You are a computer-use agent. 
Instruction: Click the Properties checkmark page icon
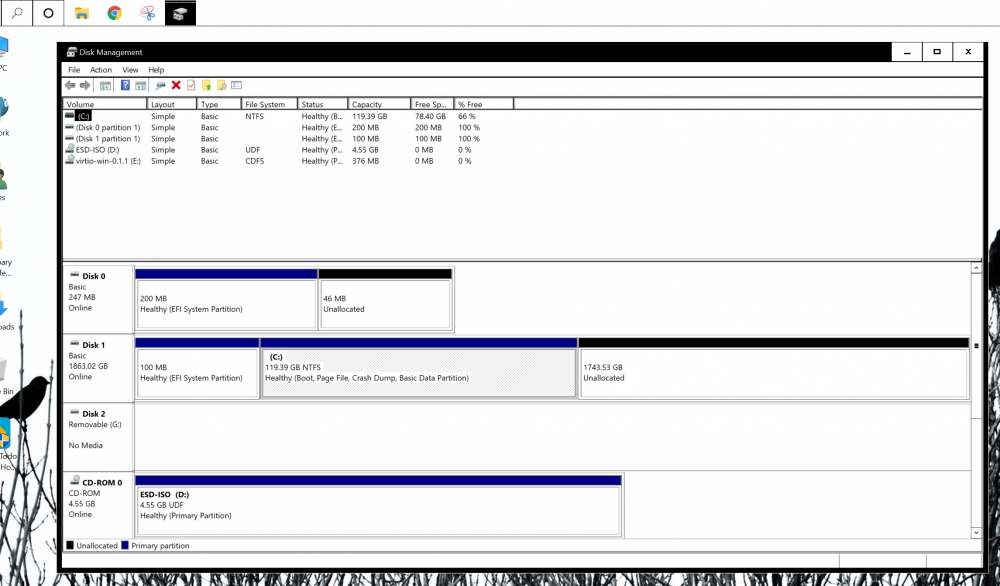click(x=191, y=85)
